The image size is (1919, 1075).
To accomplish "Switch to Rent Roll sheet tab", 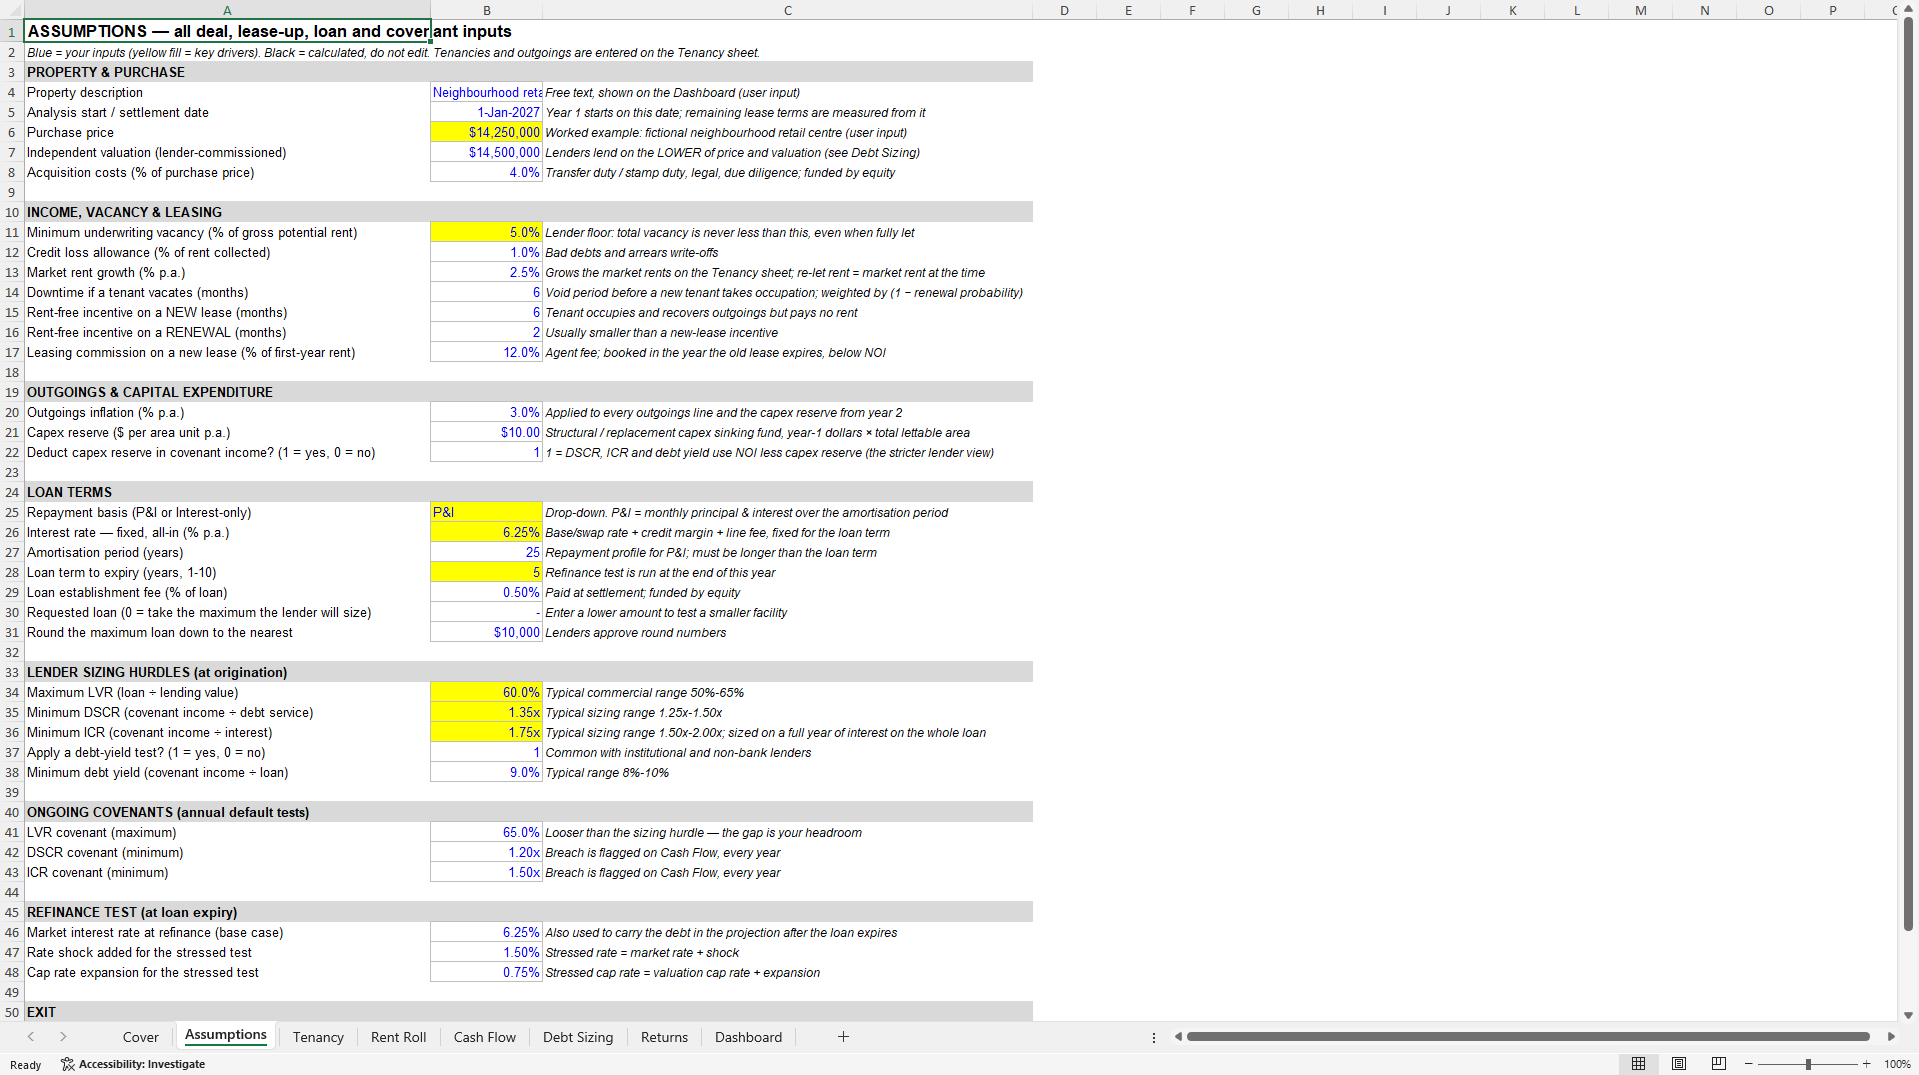I will (398, 1037).
